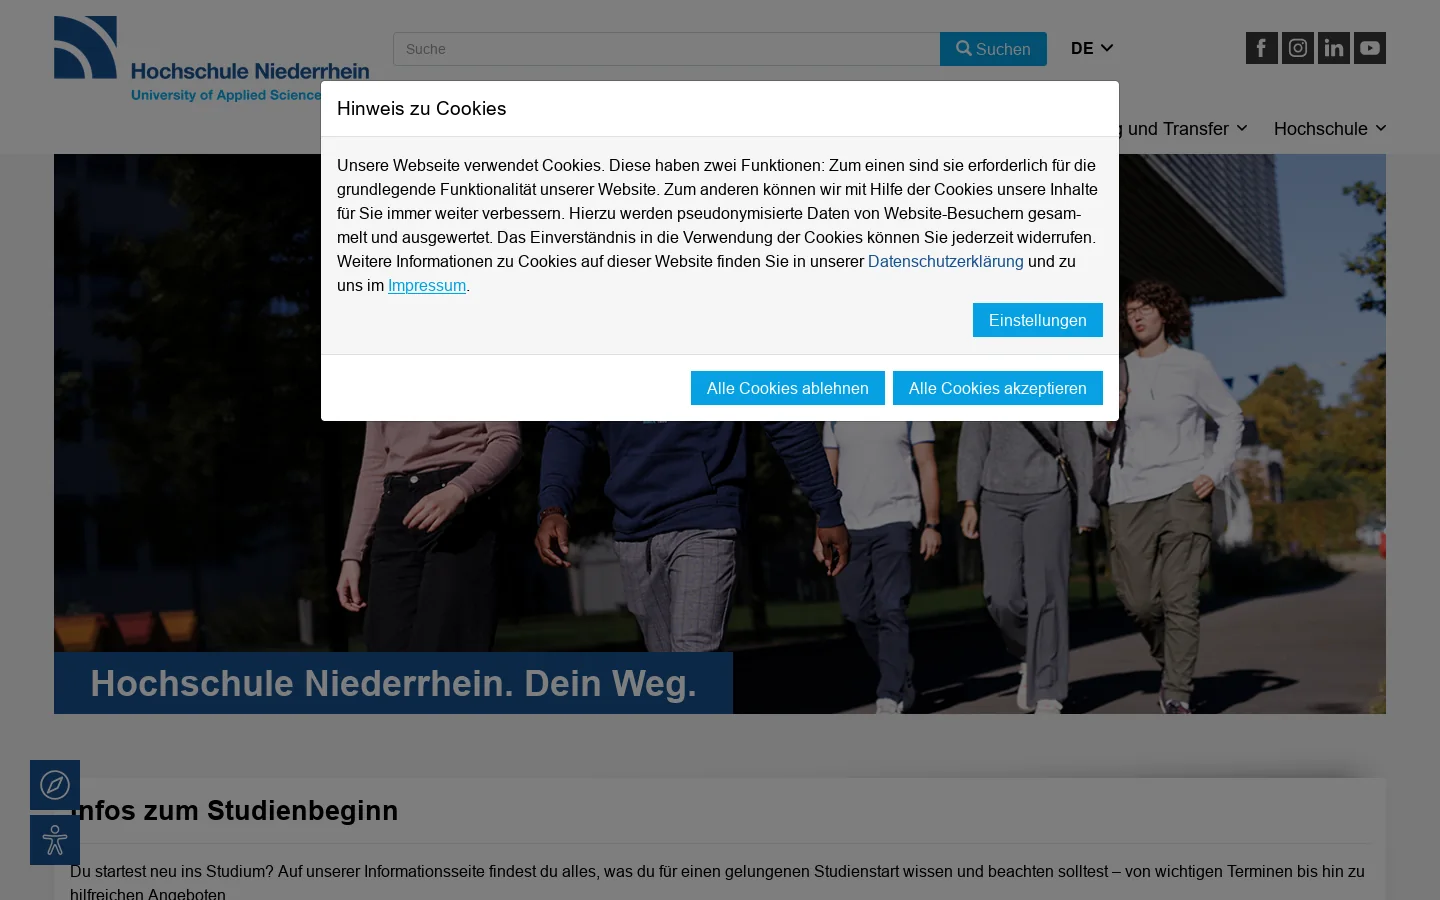The height and width of the screenshot is (900, 1440).
Task: Open cookie Einstellungen
Action: 1038,320
